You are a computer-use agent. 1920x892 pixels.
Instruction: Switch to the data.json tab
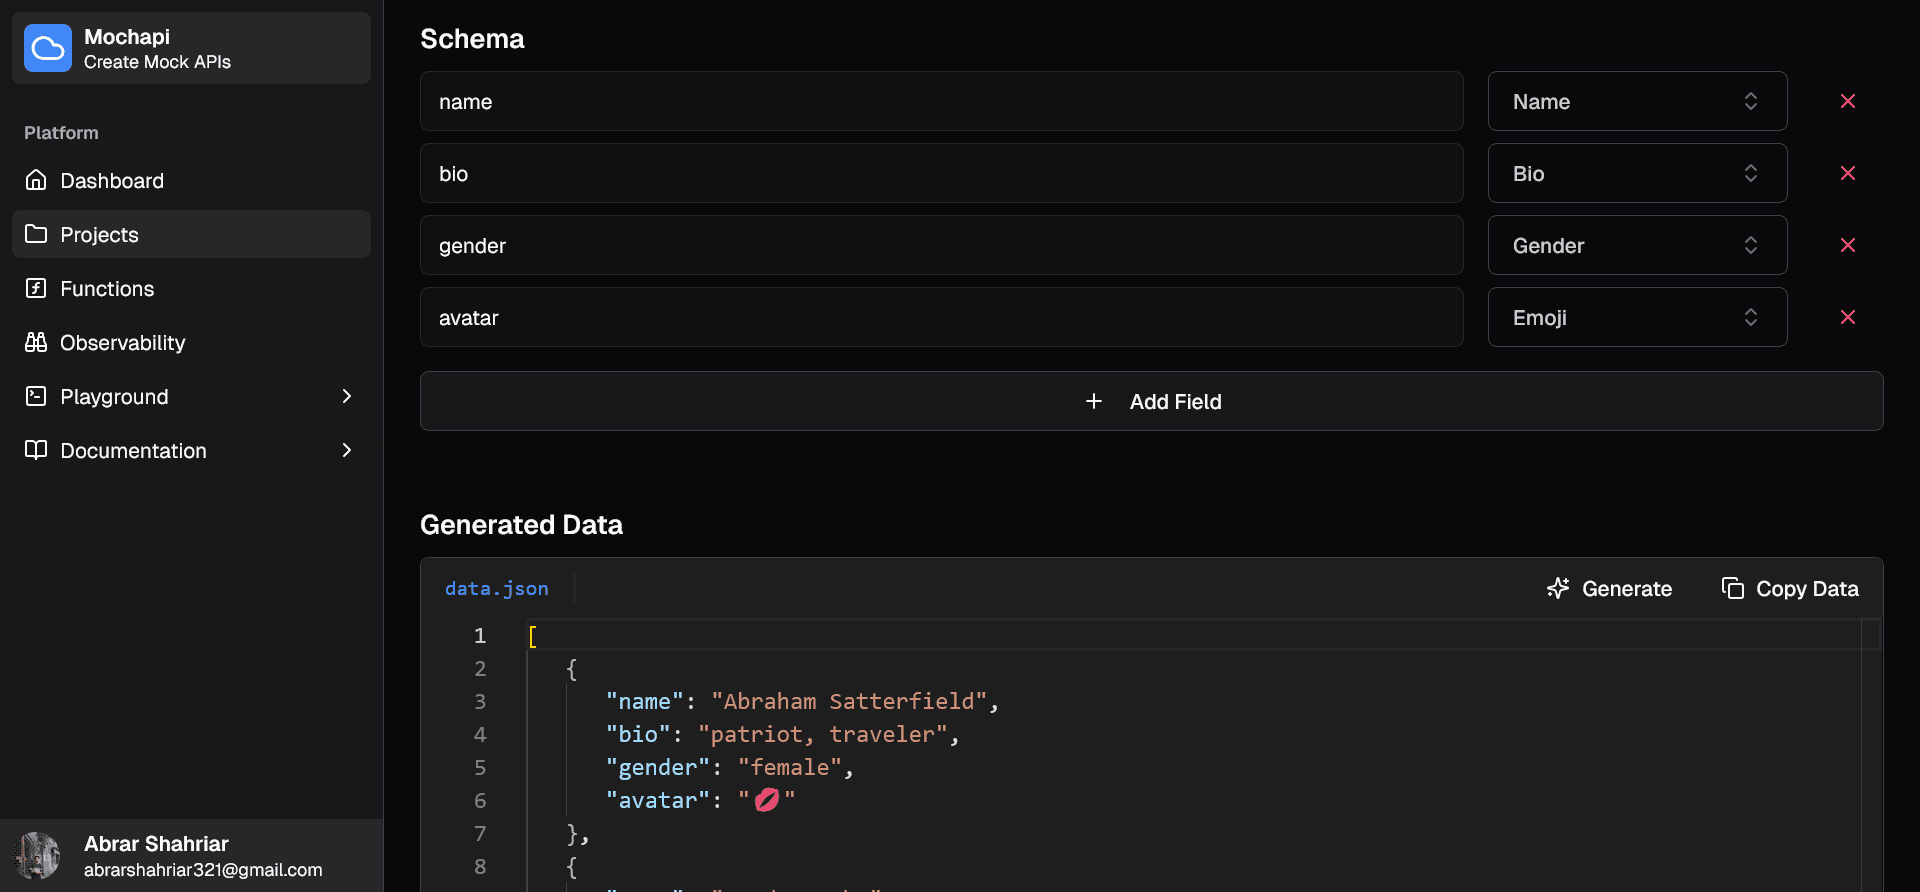pos(497,589)
